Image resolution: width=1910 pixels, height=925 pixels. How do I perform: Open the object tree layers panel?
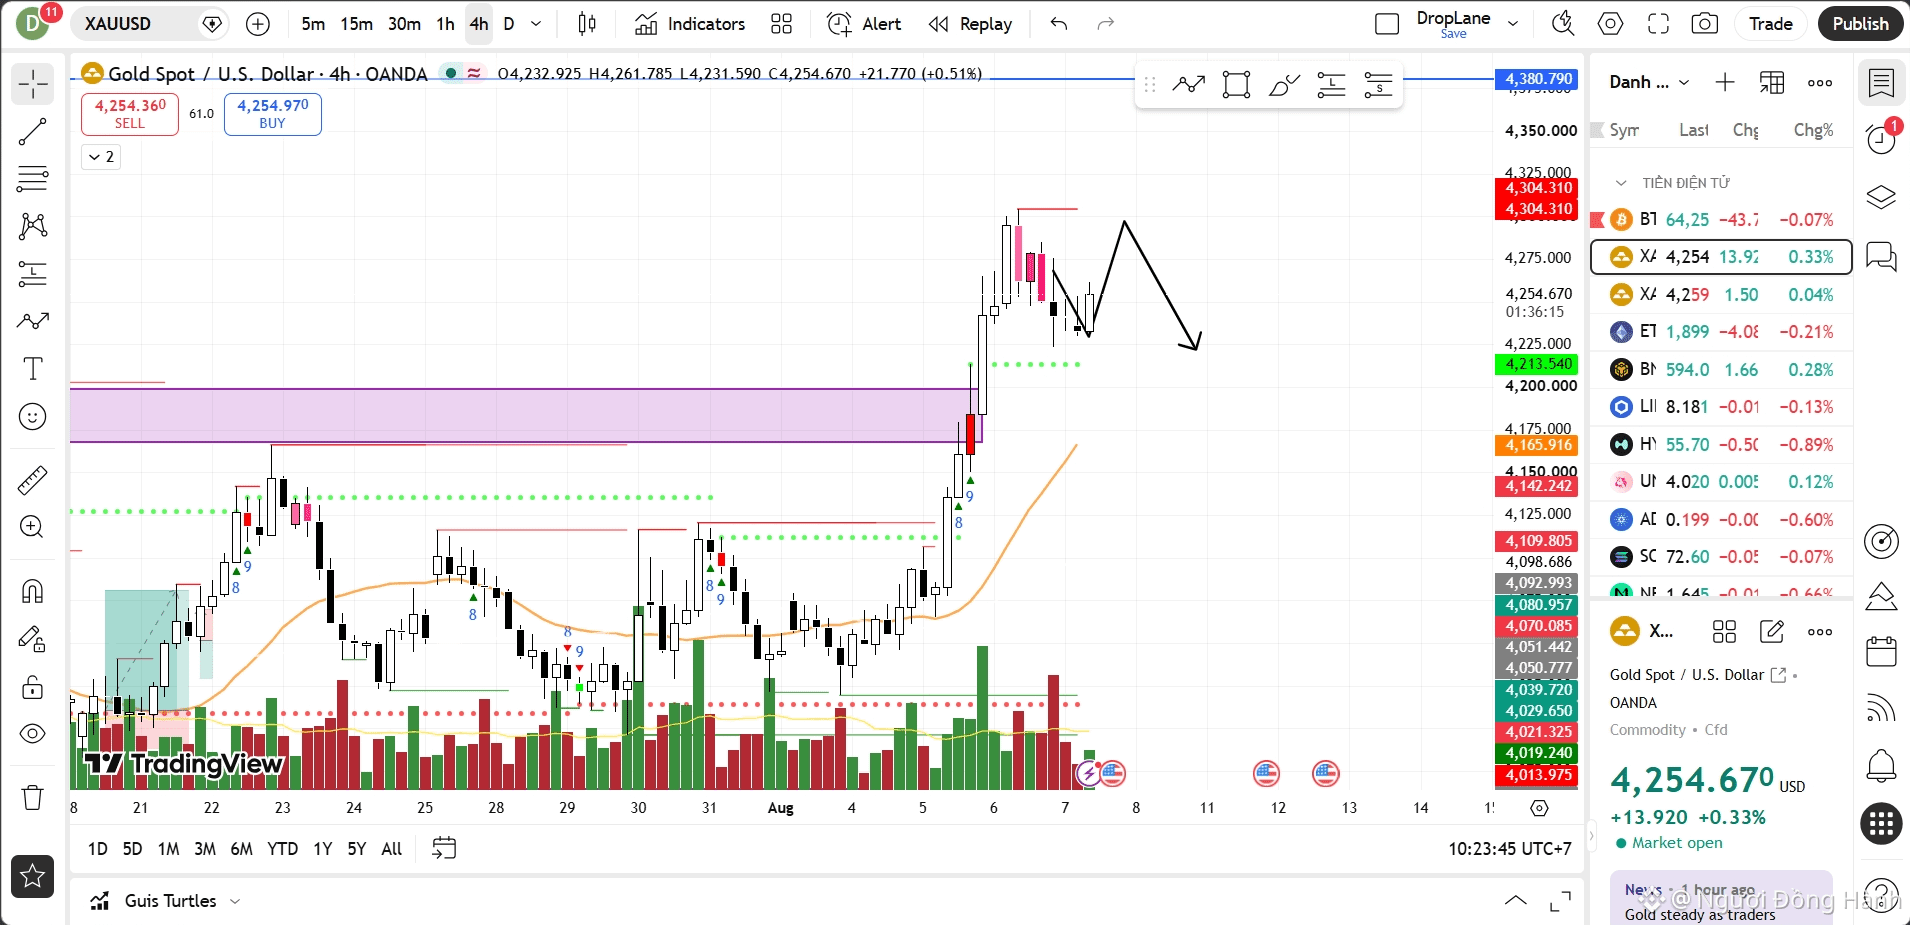[1881, 197]
